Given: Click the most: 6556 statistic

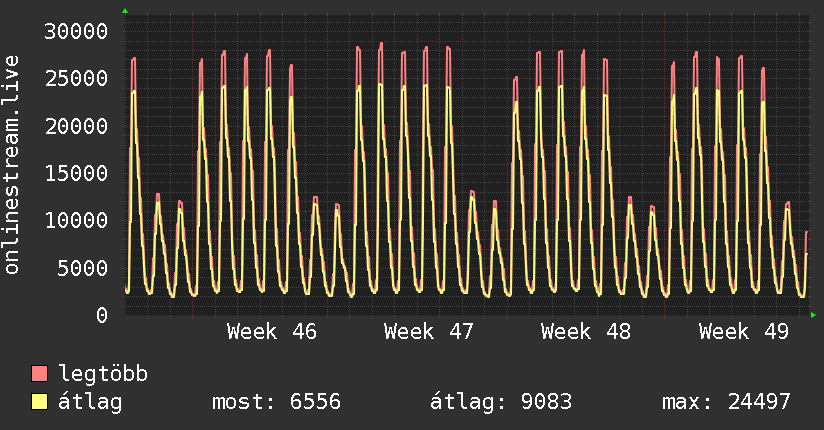Looking at the screenshot, I should point(277,402).
